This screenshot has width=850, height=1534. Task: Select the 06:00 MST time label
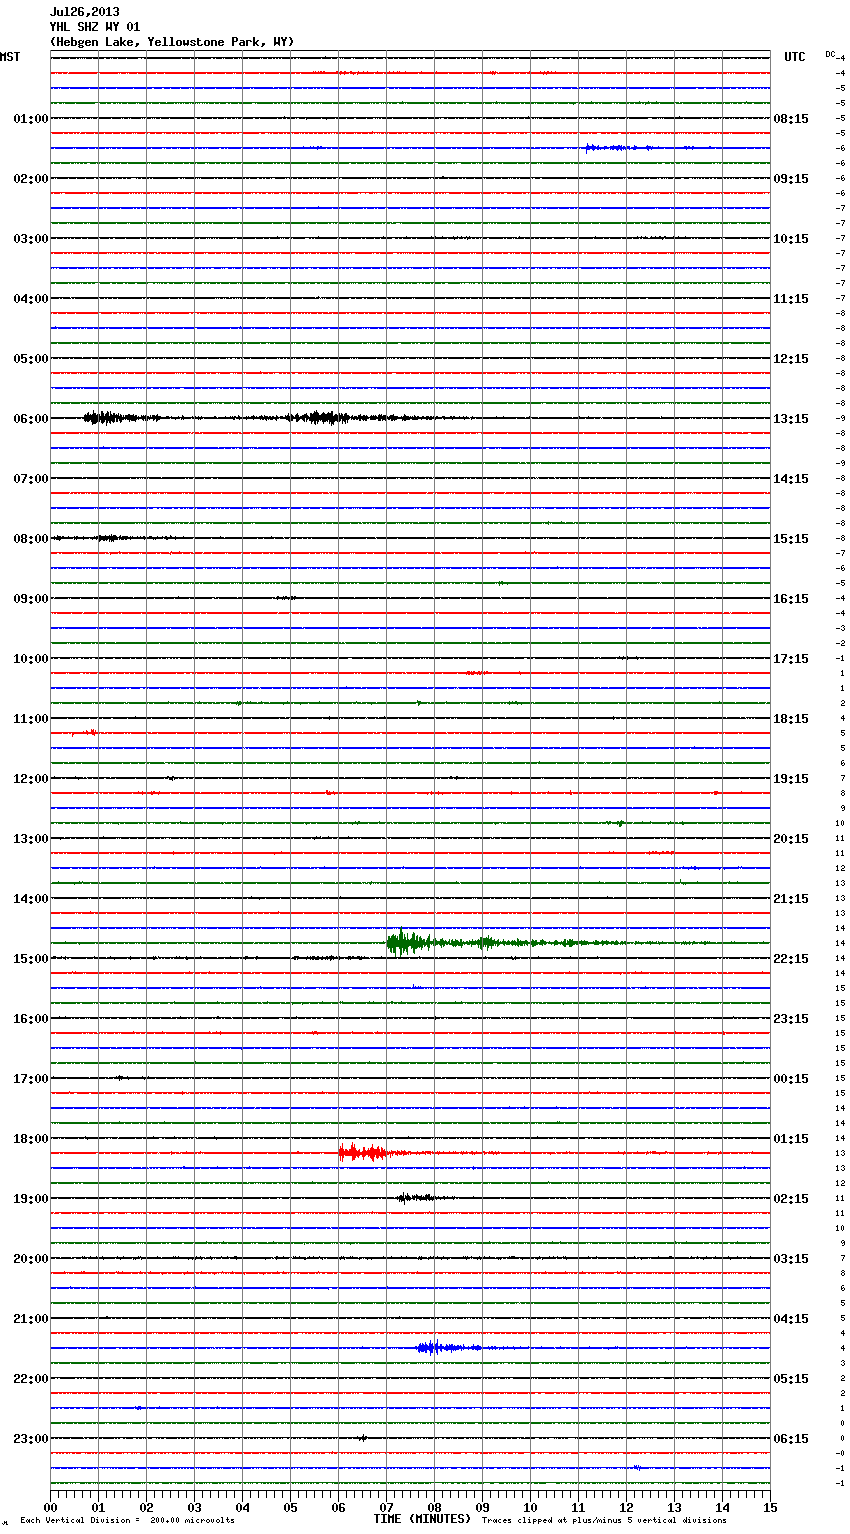(30, 419)
